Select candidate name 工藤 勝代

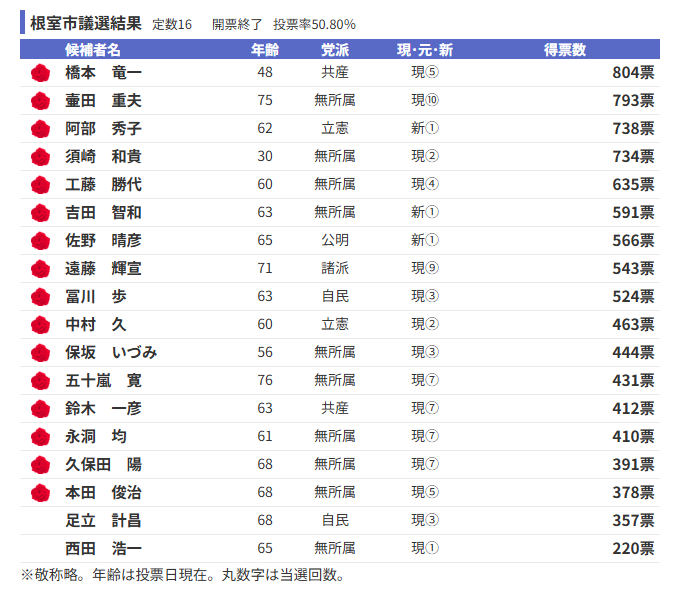103,184
